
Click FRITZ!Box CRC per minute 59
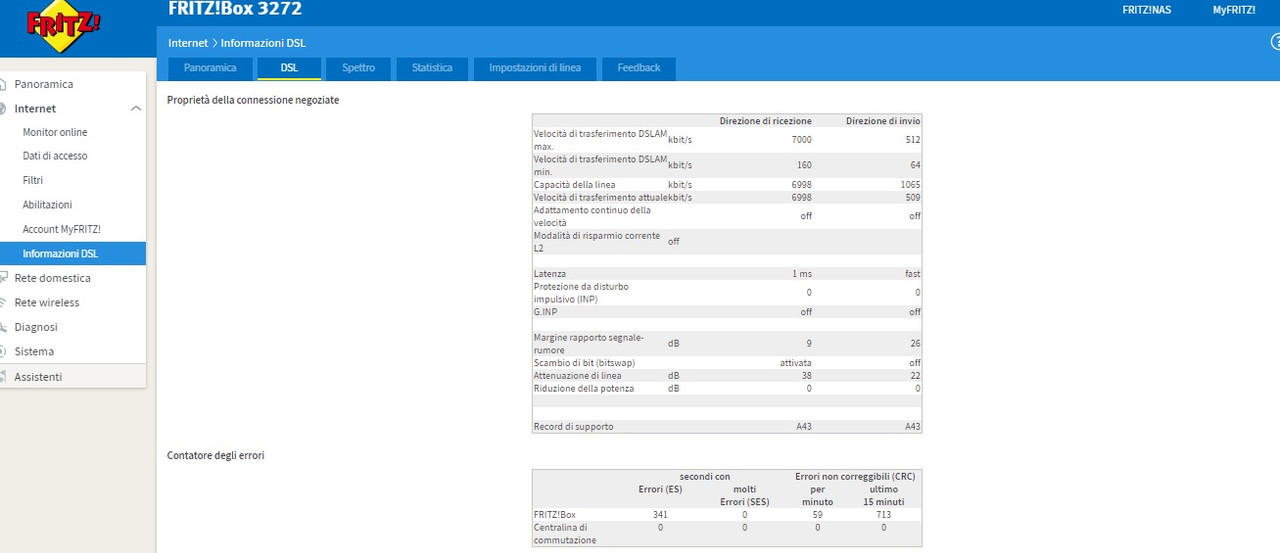(817, 515)
